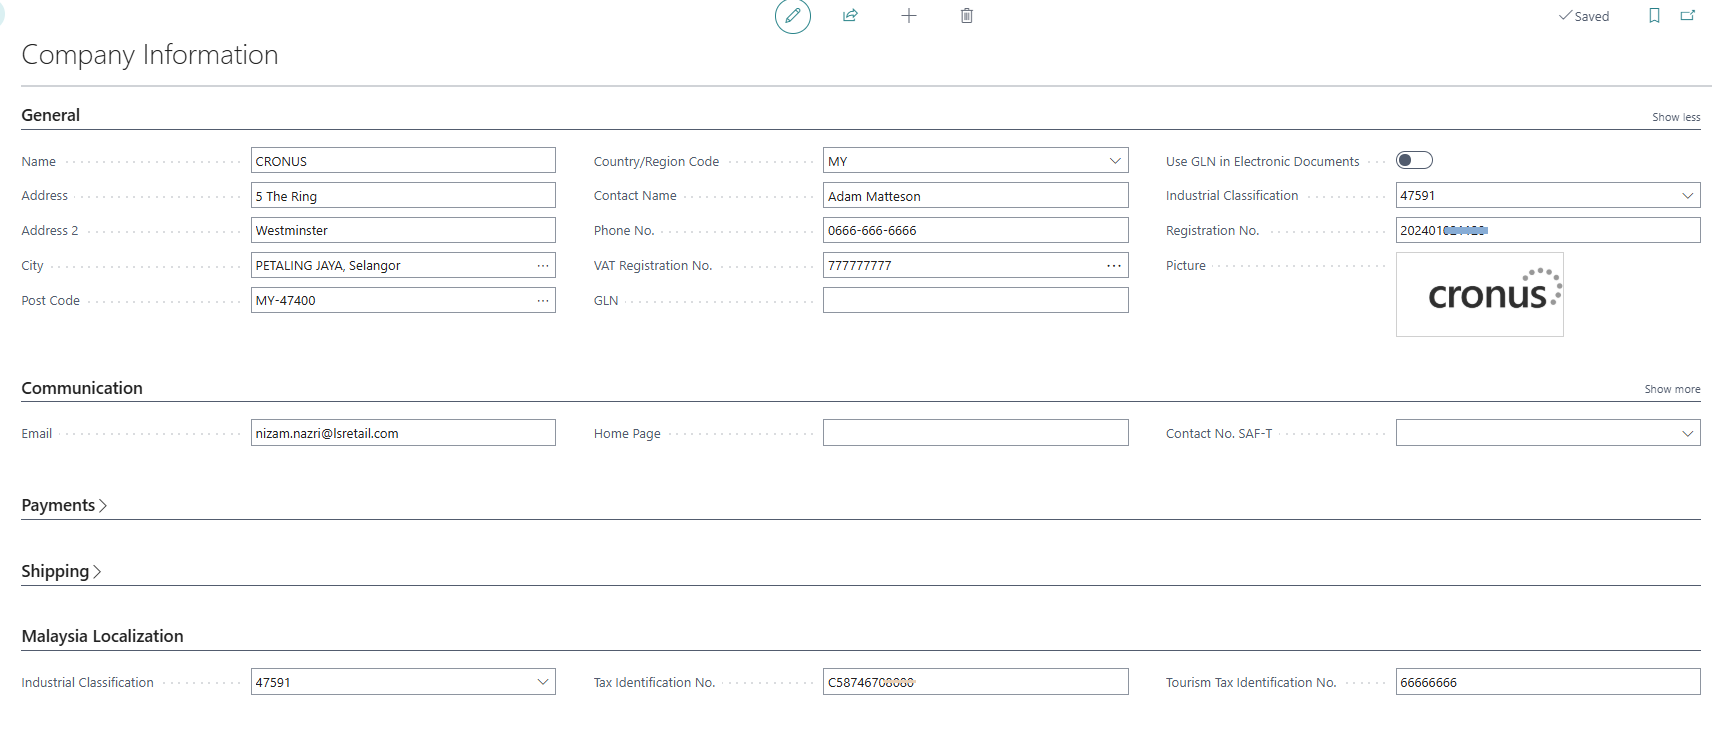Open page in new window icon
The width and height of the screenshot is (1712, 734).
tap(1688, 16)
